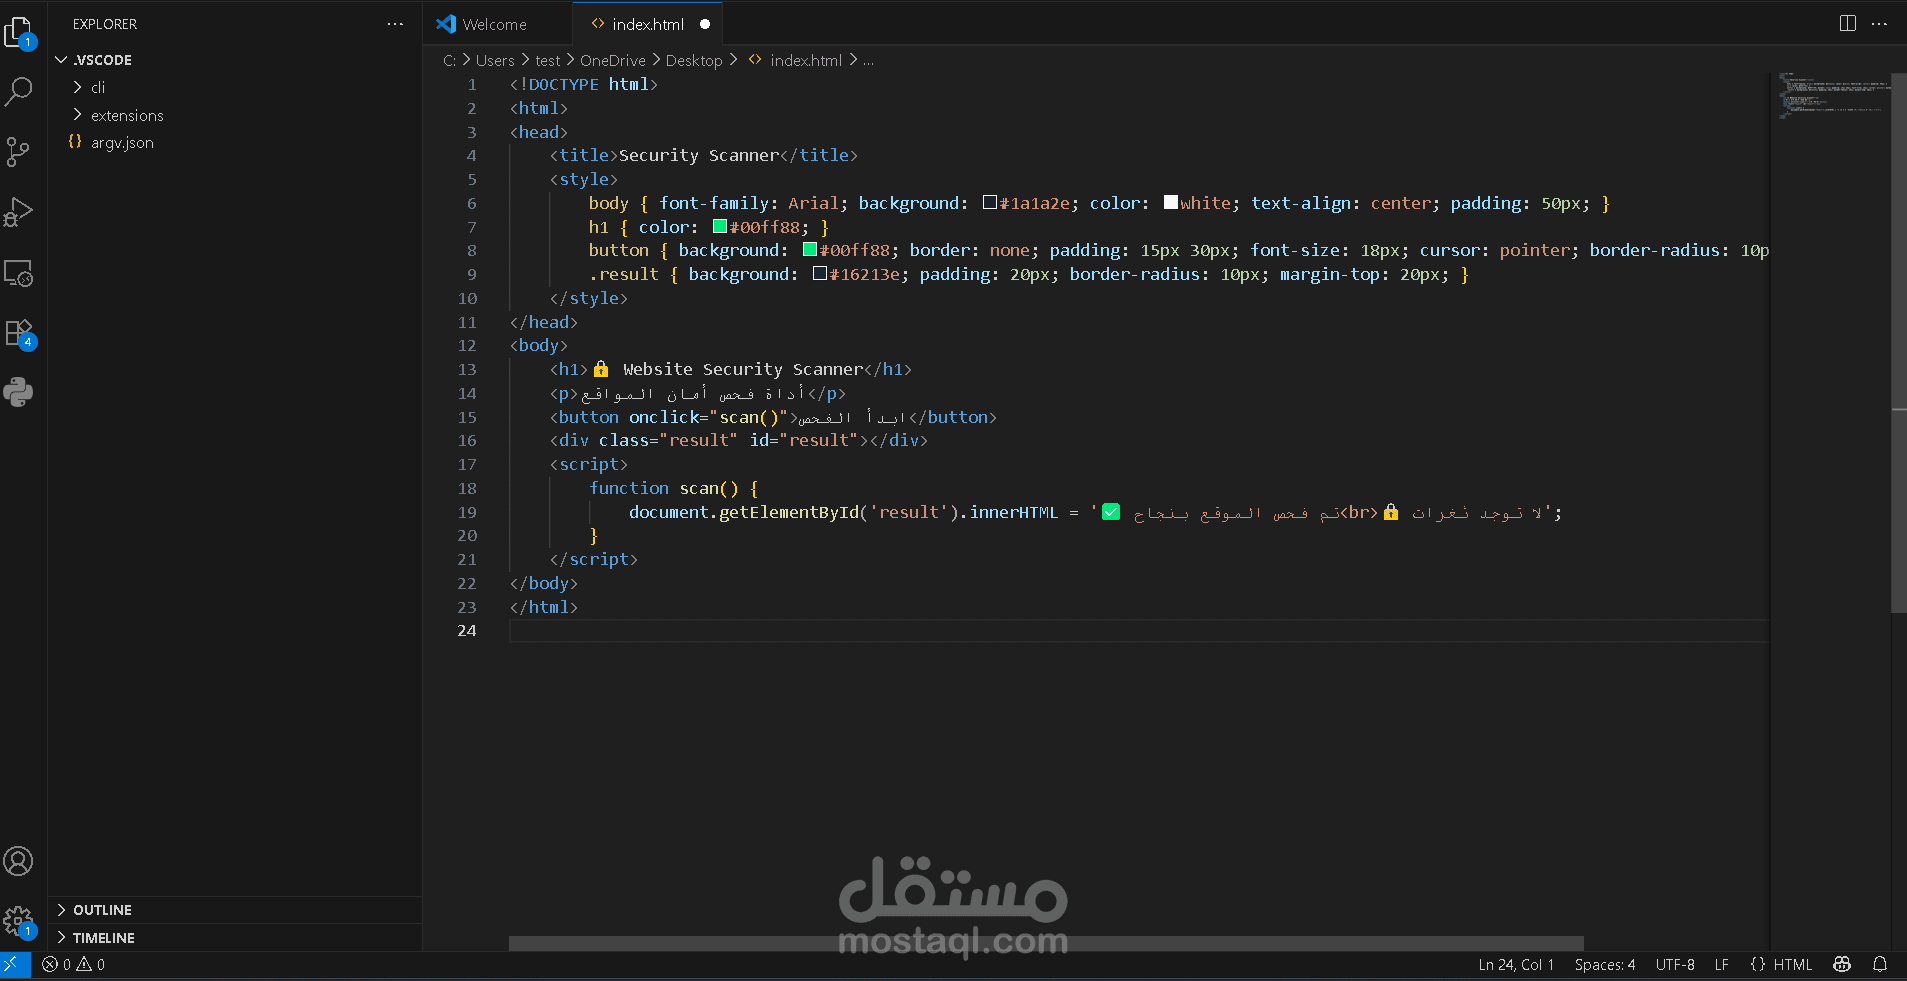Click the green #00ff88 color swatch on line 7
The width and height of the screenshot is (1907, 981).
721,226
